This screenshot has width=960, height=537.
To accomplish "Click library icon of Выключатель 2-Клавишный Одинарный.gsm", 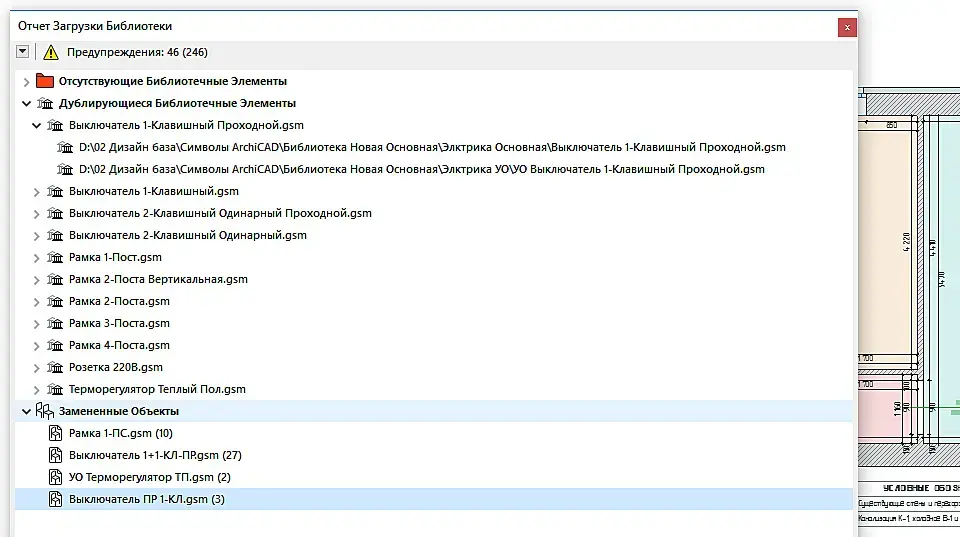I will (55, 235).
